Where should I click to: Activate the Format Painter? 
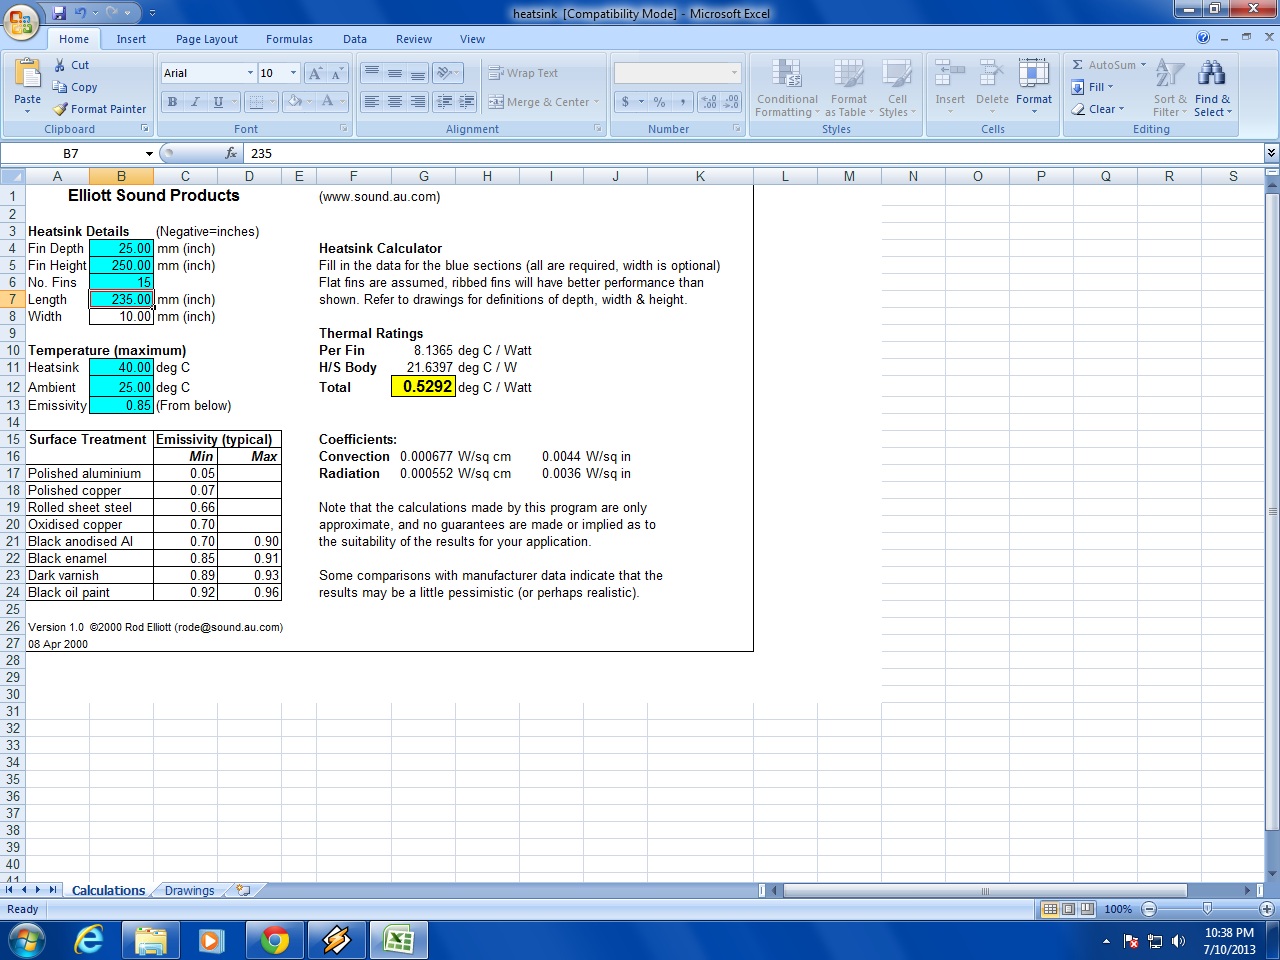(x=99, y=109)
